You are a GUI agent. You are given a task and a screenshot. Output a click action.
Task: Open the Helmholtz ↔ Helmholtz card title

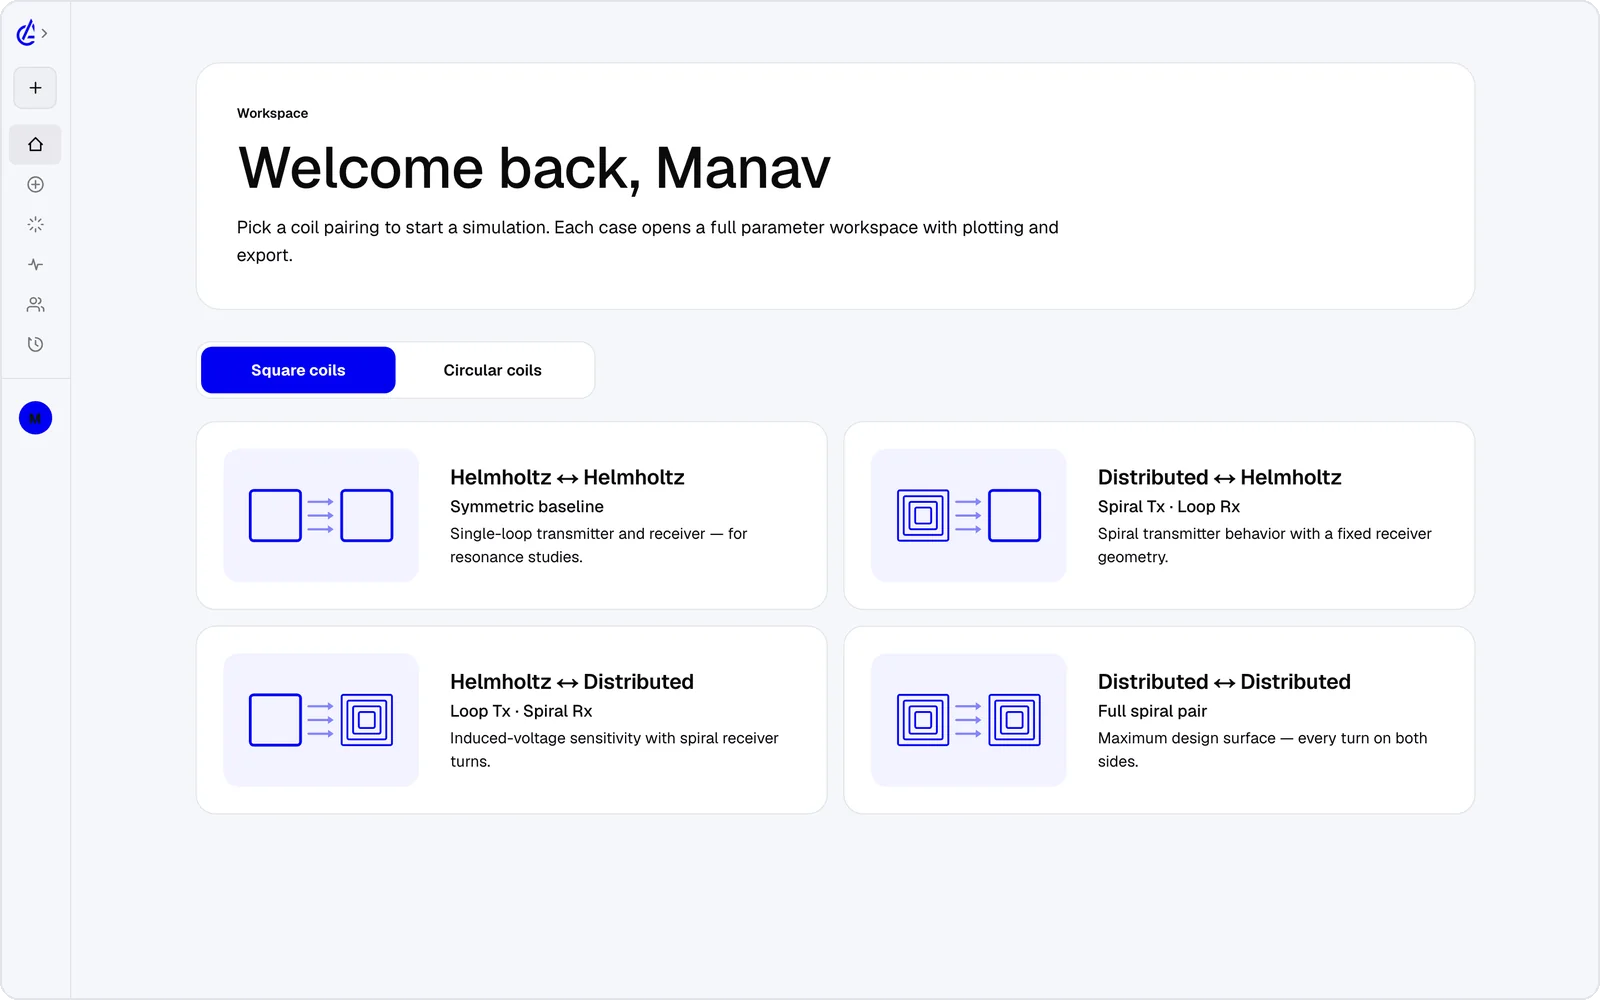pyautogui.click(x=567, y=477)
